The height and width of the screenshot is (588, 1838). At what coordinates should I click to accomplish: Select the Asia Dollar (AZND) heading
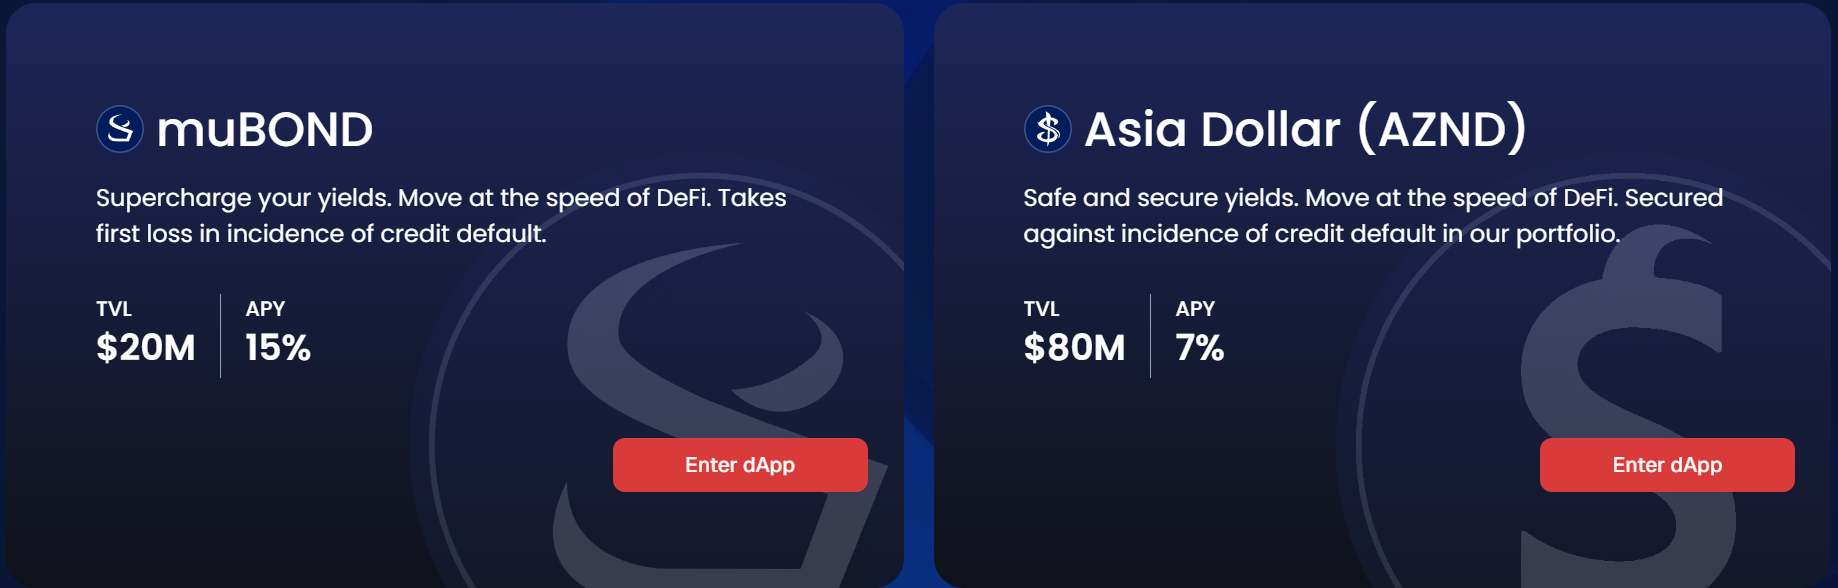(x=1305, y=129)
